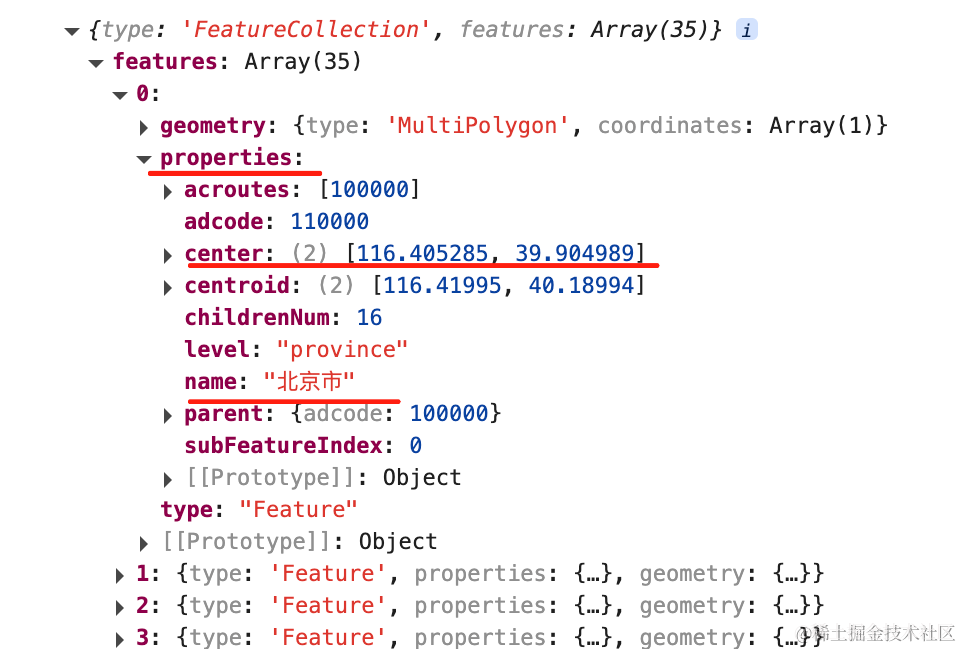Click the 'MultiPolygon' string
Viewport: 962px width, 650px height.
[477, 125]
